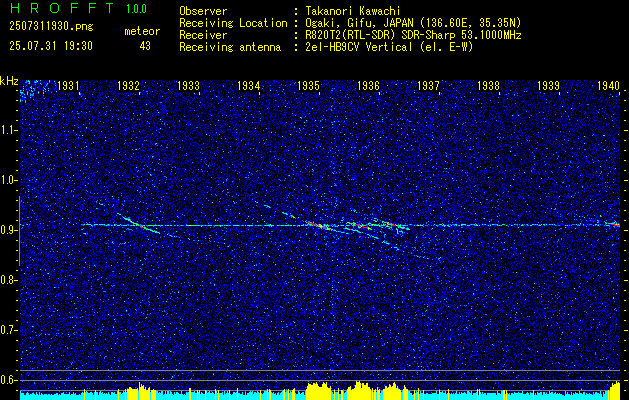
Task: Click the Receiving antenna label
Action: 230,47
